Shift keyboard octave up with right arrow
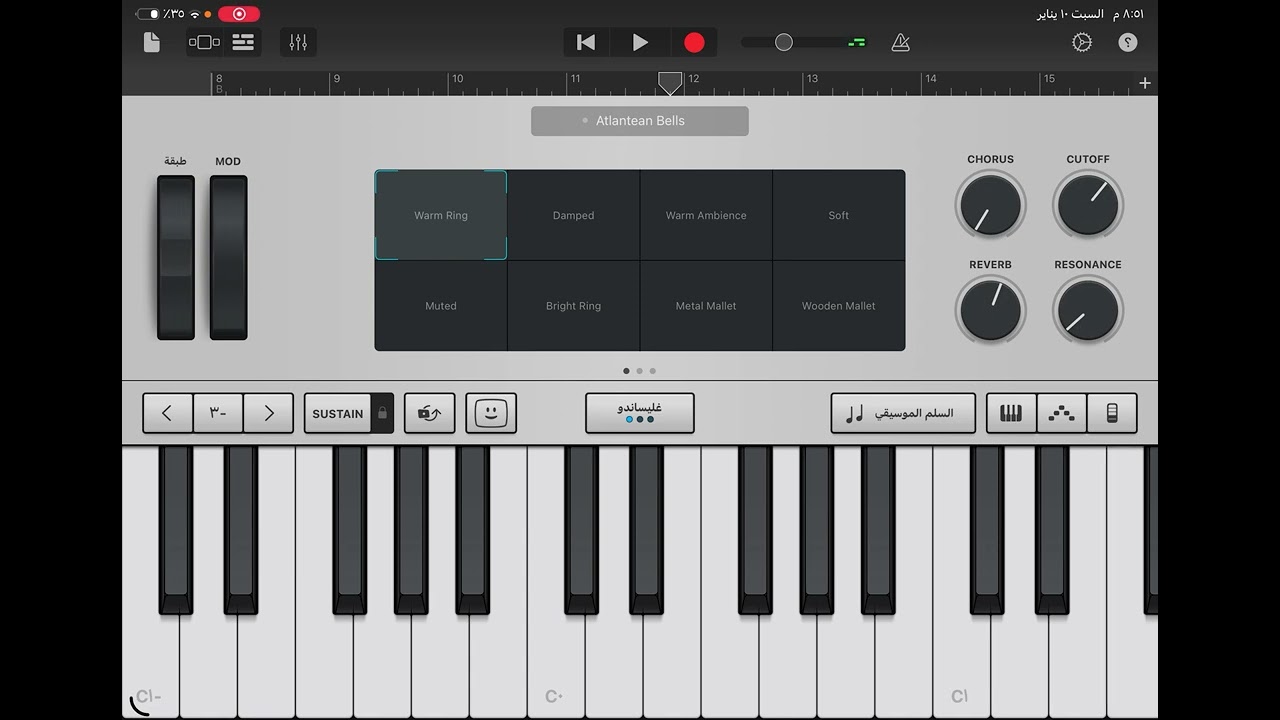1280x720 pixels. point(269,413)
